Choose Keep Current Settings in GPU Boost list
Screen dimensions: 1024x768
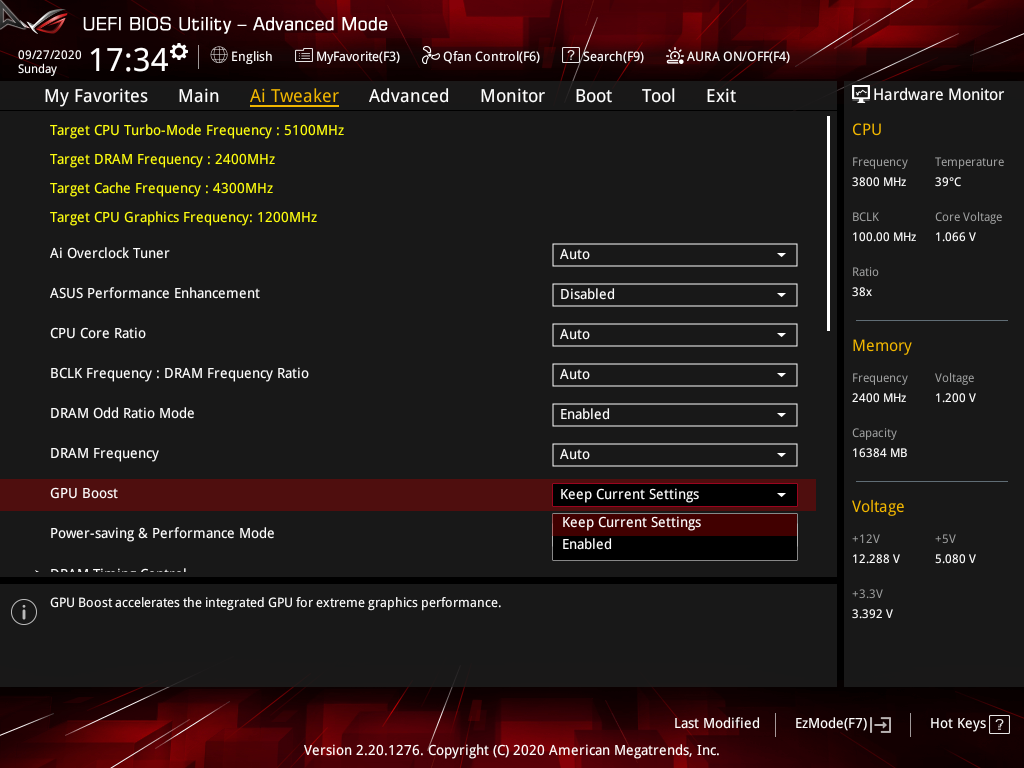[x=675, y=523]
